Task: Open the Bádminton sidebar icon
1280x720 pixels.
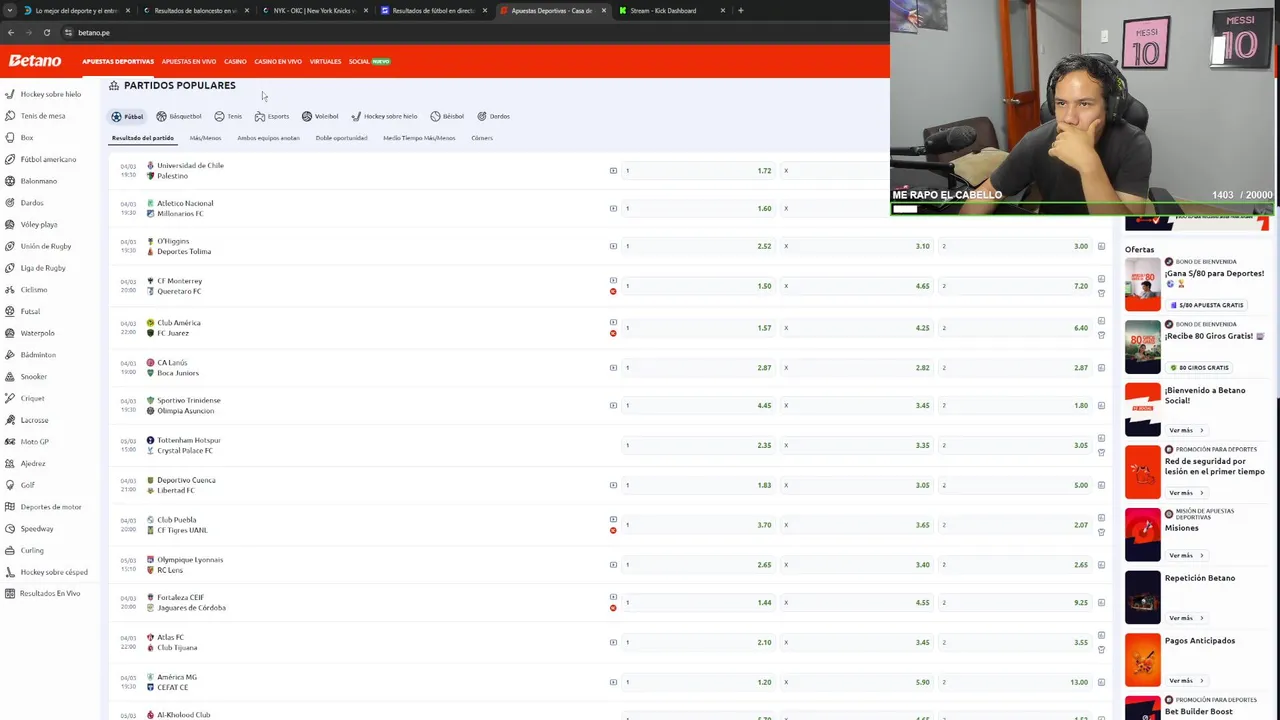Action: pyautogui.click(x=10, y=355)
